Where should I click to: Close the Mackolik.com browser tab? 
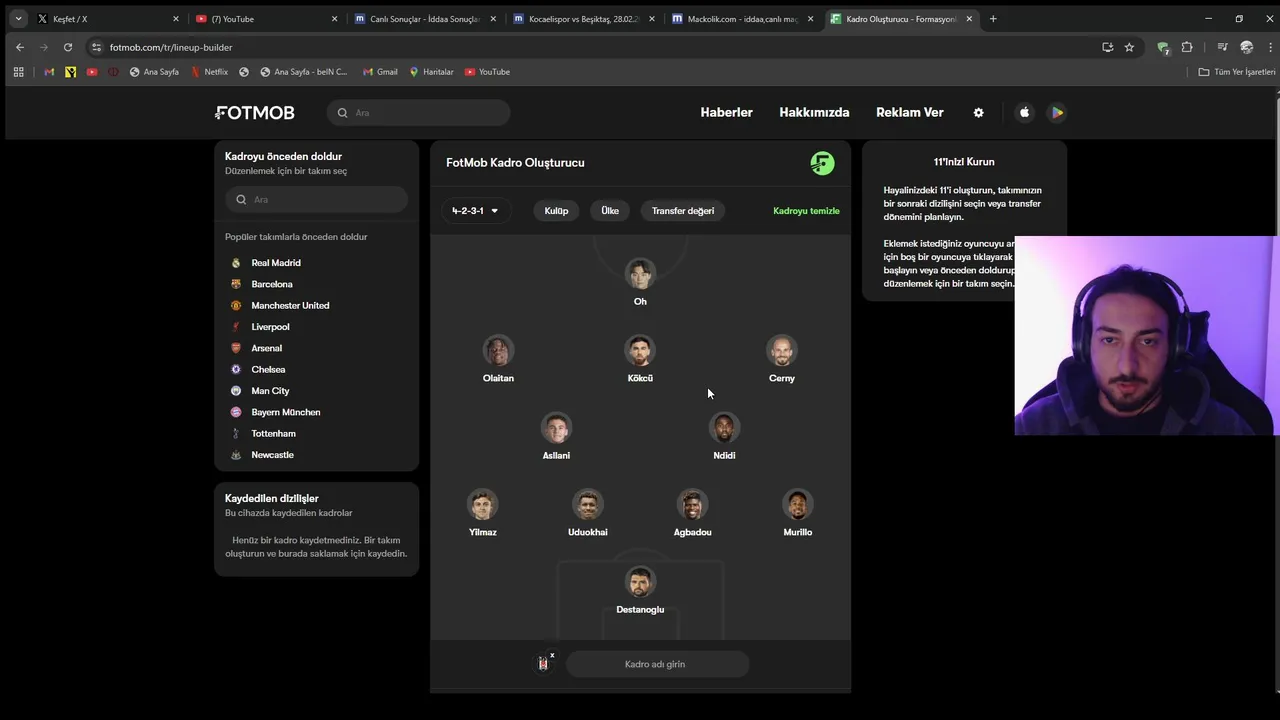(810, 19)
